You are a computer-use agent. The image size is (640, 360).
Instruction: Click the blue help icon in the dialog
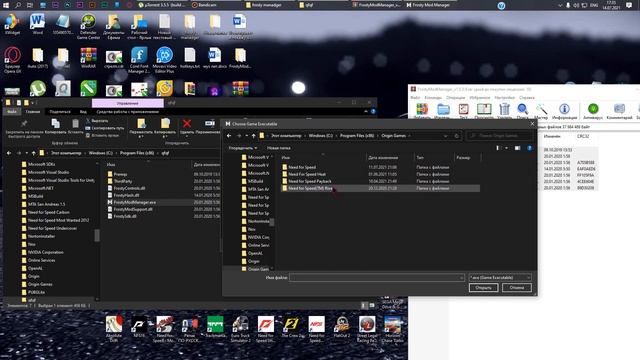(x=529, y=148)
